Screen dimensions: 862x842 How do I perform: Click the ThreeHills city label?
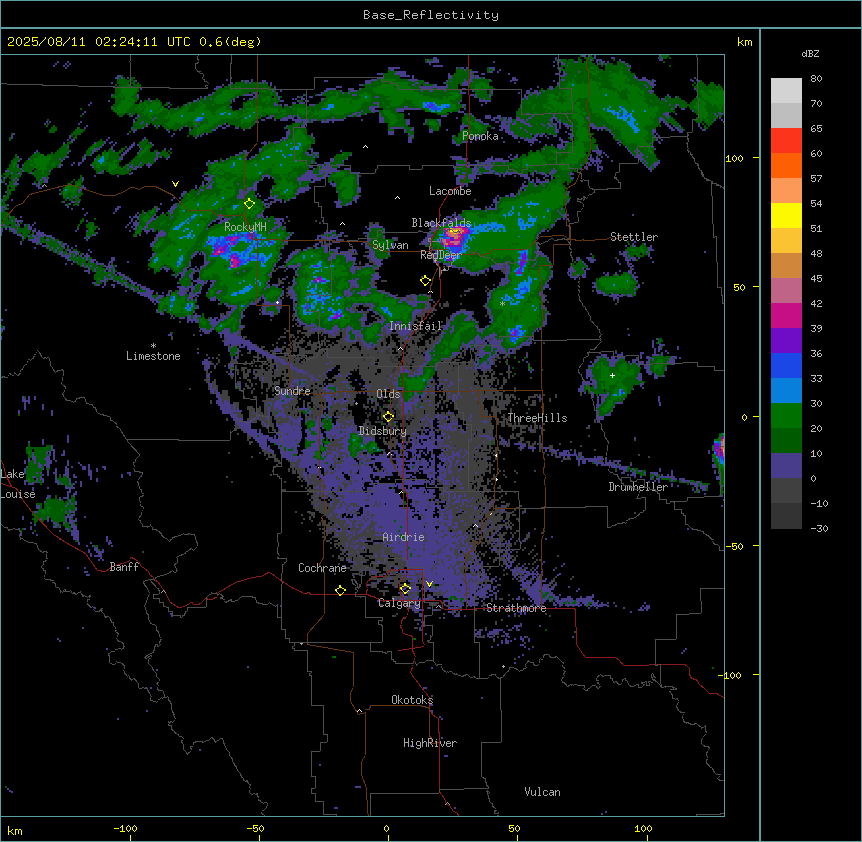point(537,418)
